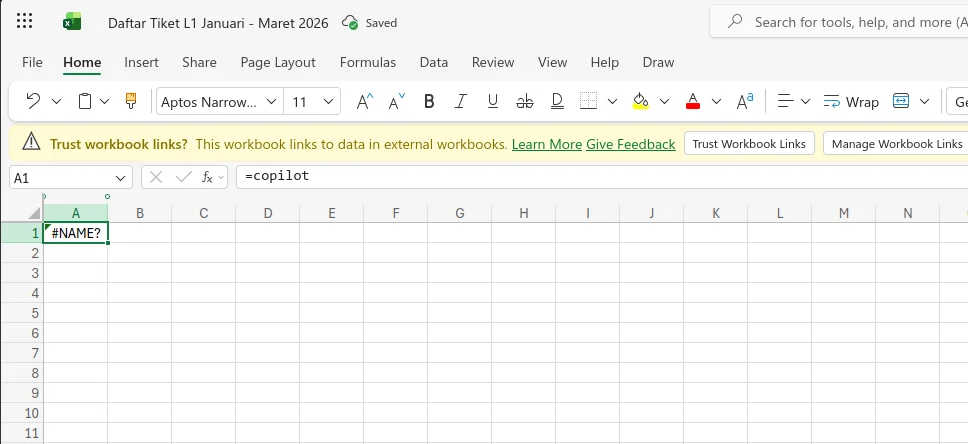Switch to the Draw tab
The width and height of the screenshot is (968, 444).
658,62
